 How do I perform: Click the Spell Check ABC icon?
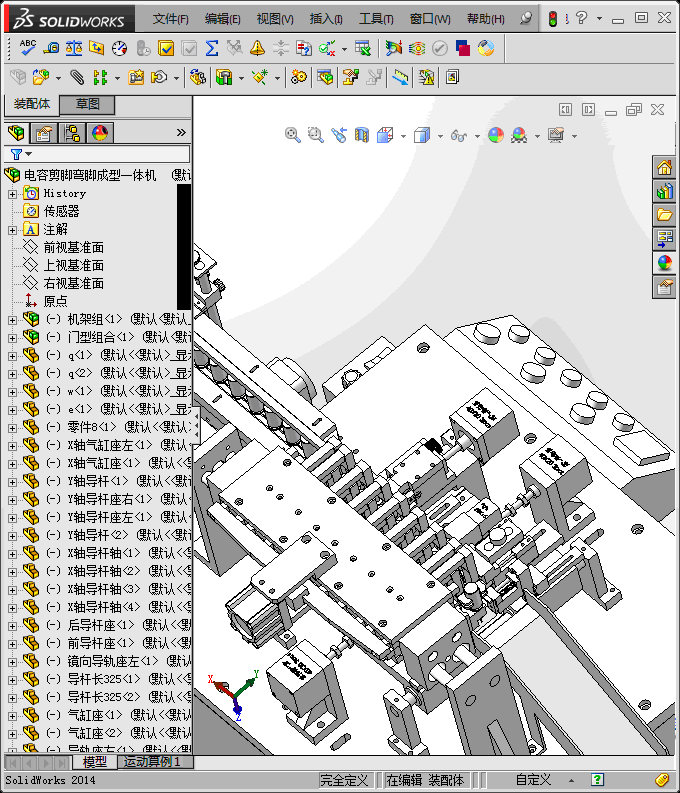pyautogui.click(x=27, y=47)
